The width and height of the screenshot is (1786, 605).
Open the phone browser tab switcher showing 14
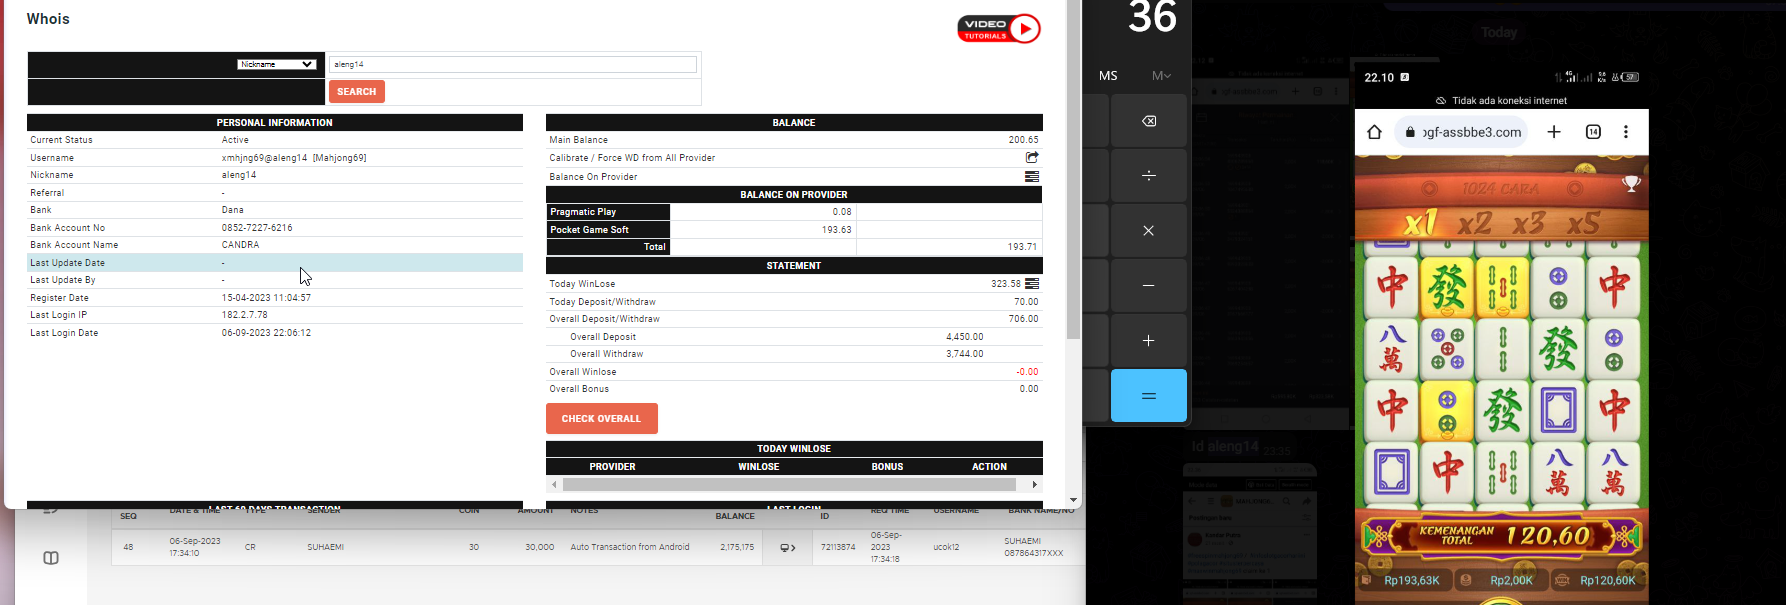tap(1593, 132)
